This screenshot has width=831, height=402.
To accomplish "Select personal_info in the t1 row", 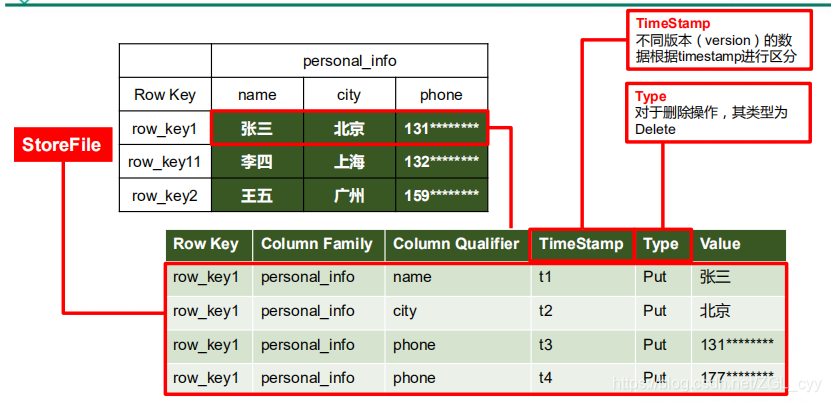I will coord(307,278).
